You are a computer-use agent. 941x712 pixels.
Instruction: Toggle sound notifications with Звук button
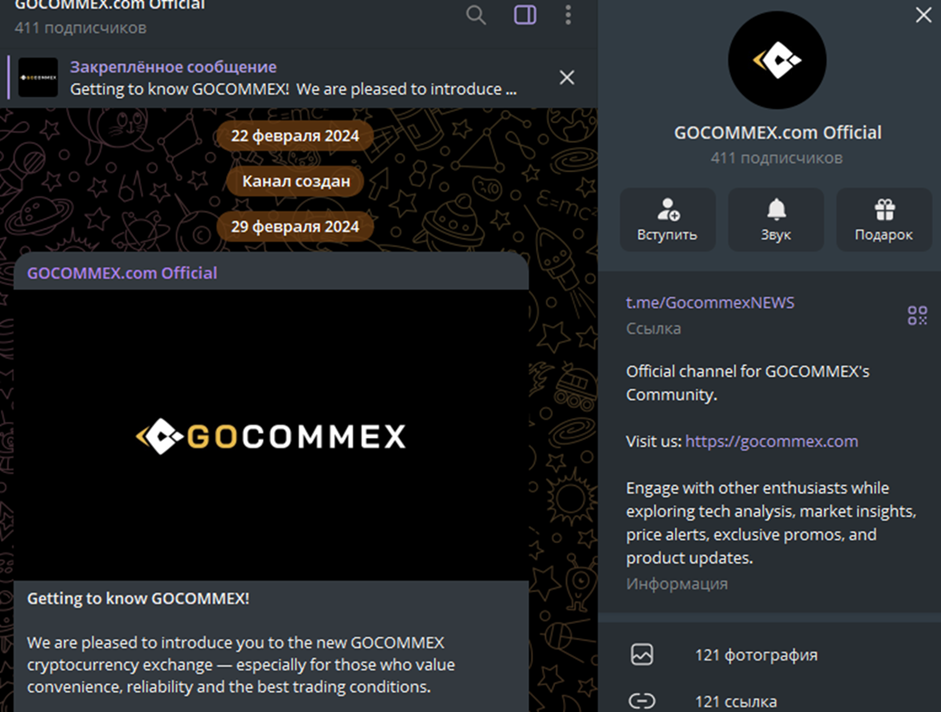[776, 220]
